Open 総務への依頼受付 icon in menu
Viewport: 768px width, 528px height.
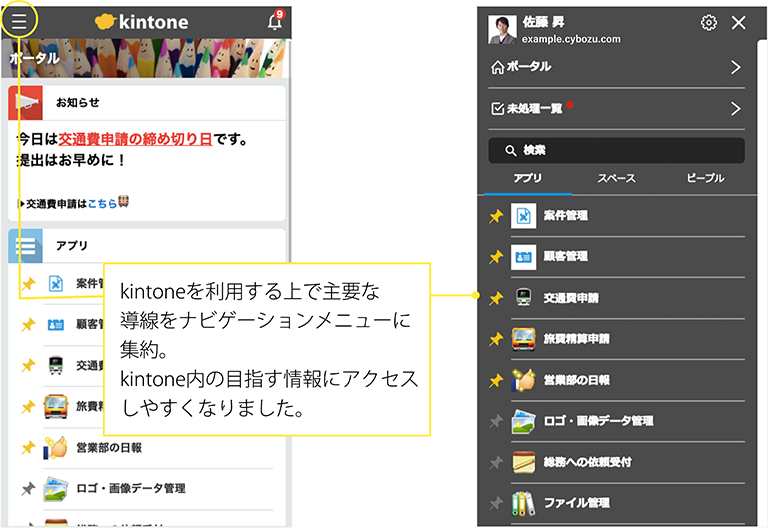click(x=523, y=462)
